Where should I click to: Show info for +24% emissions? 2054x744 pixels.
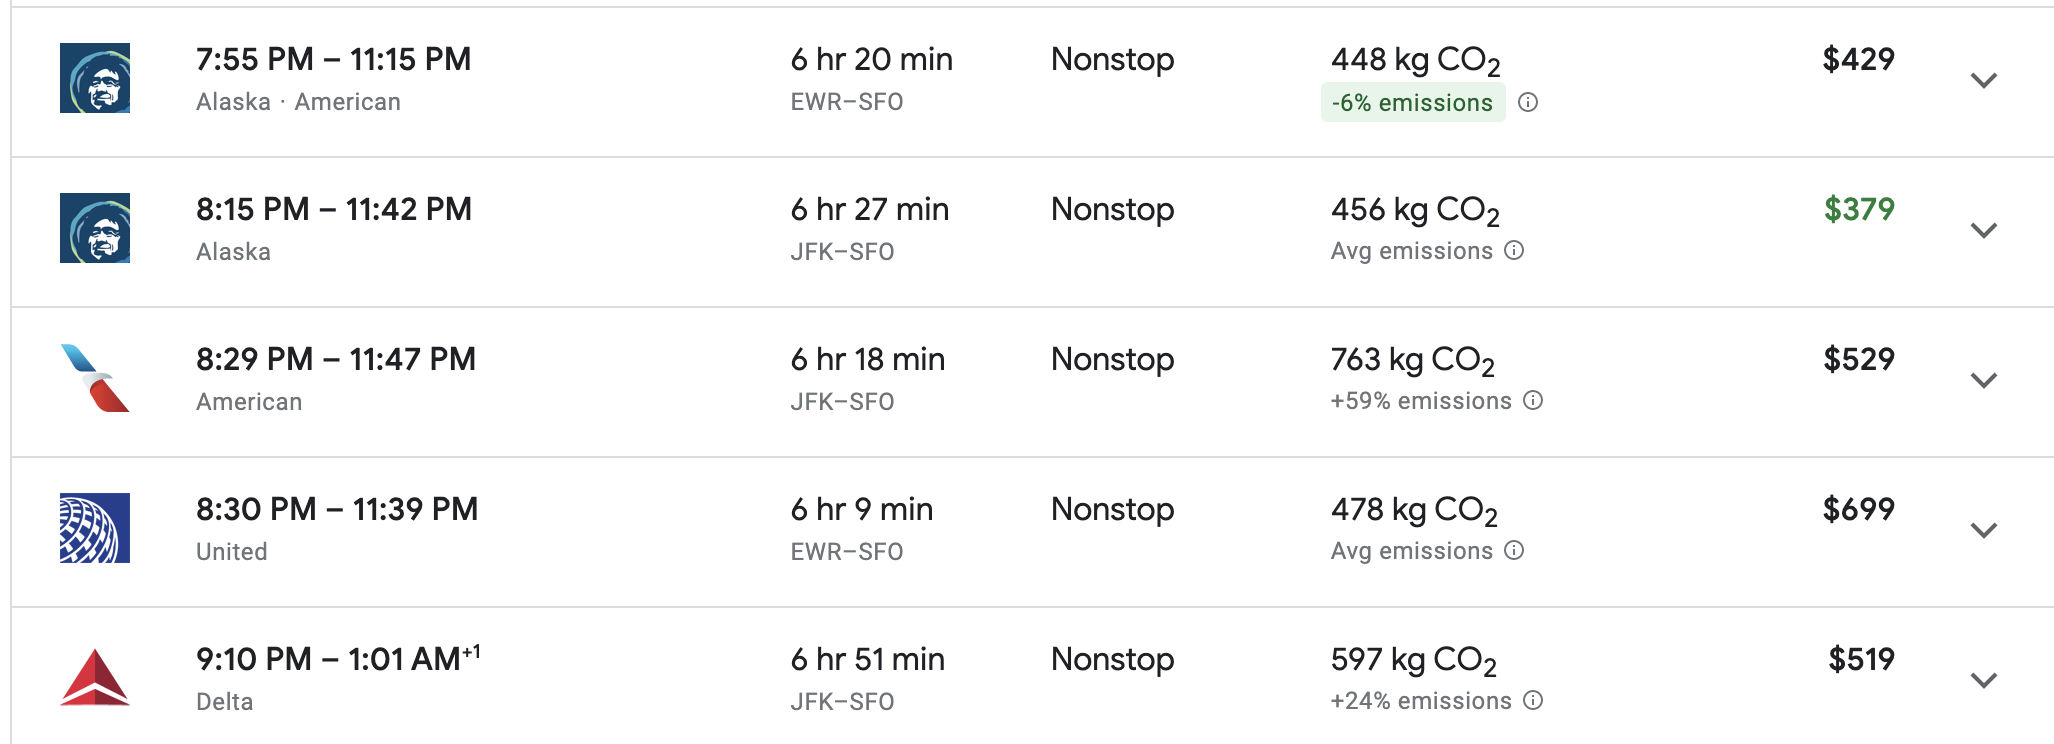point(1533,700)
